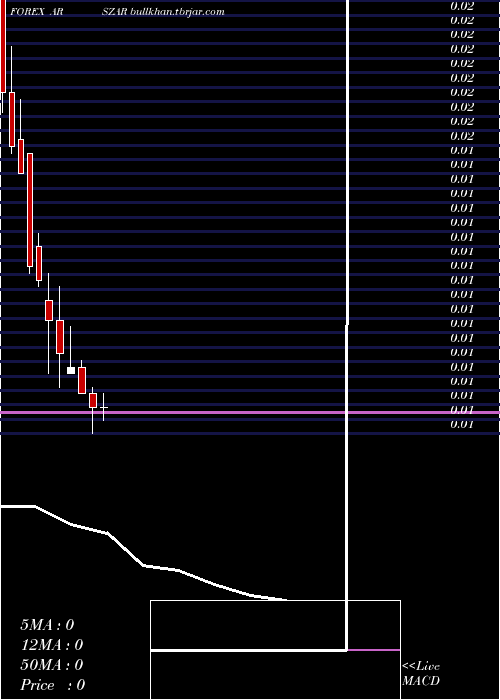Click the 'Price : 0' readout
500x700 pixels.
[x=53, y=685]
